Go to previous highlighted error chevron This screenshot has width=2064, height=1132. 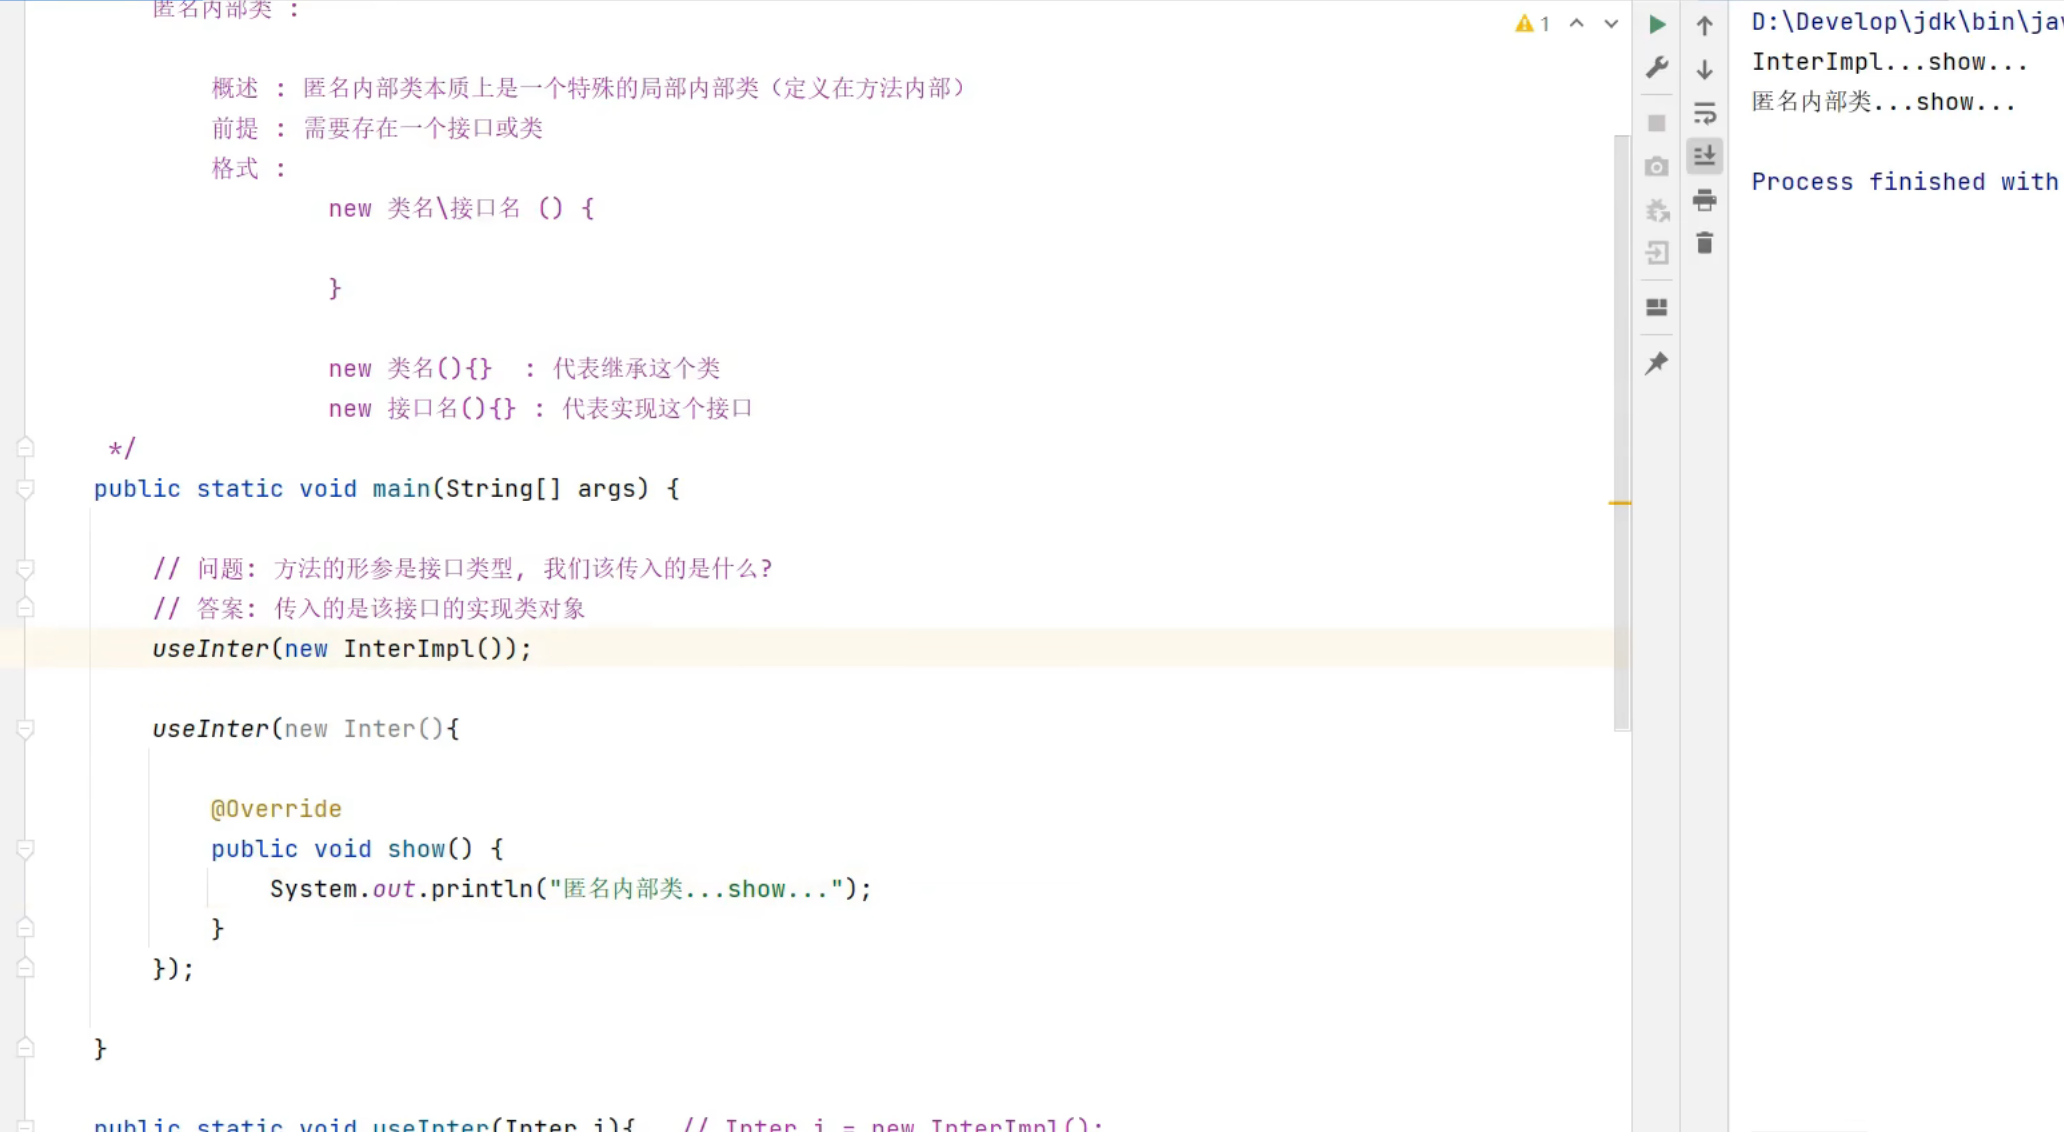1577,23
